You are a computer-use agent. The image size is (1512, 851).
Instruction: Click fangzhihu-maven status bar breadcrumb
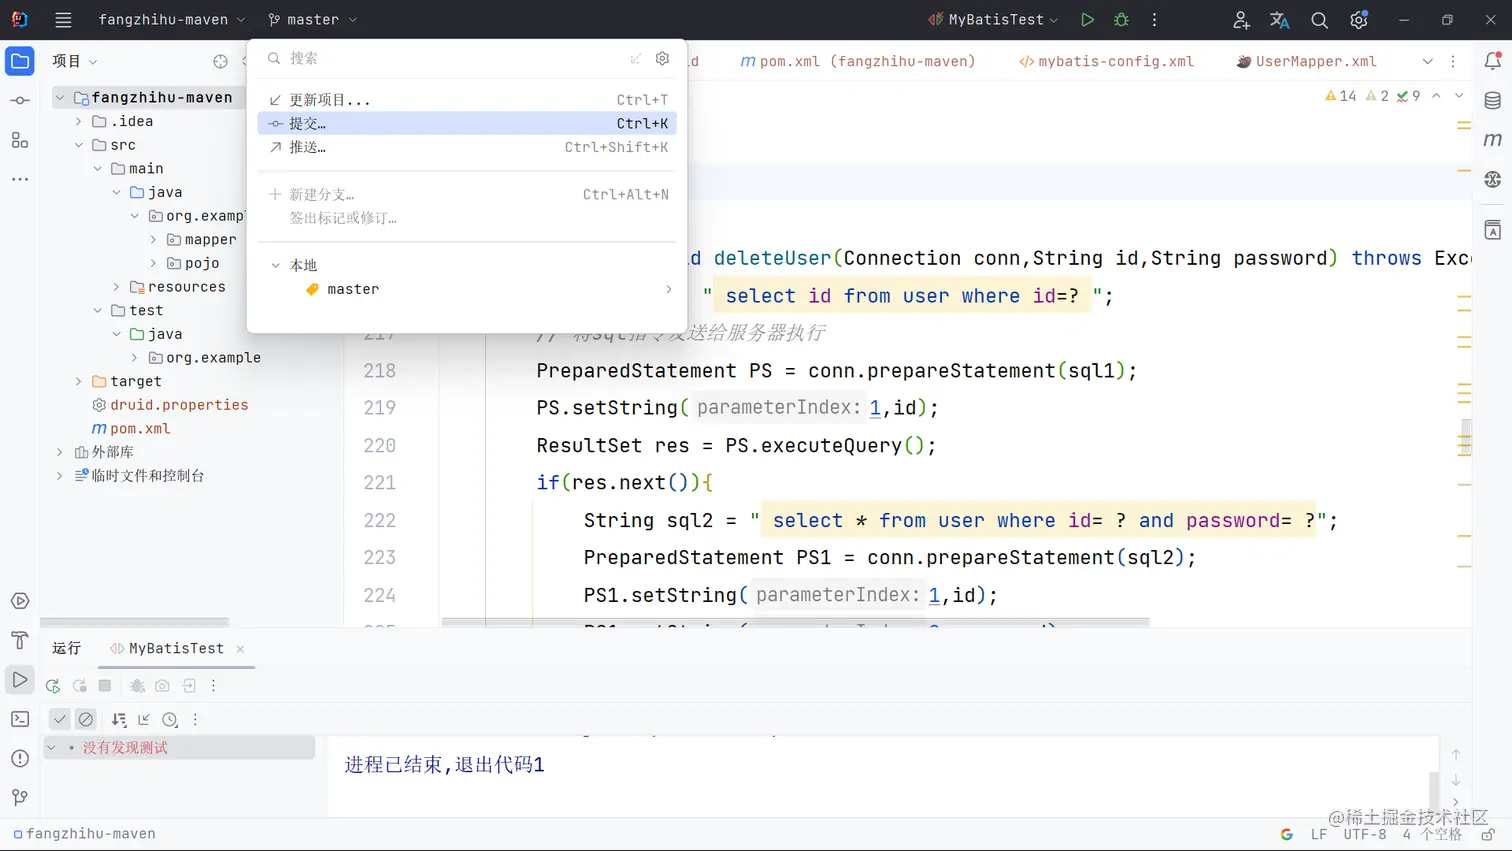[84, 833]
